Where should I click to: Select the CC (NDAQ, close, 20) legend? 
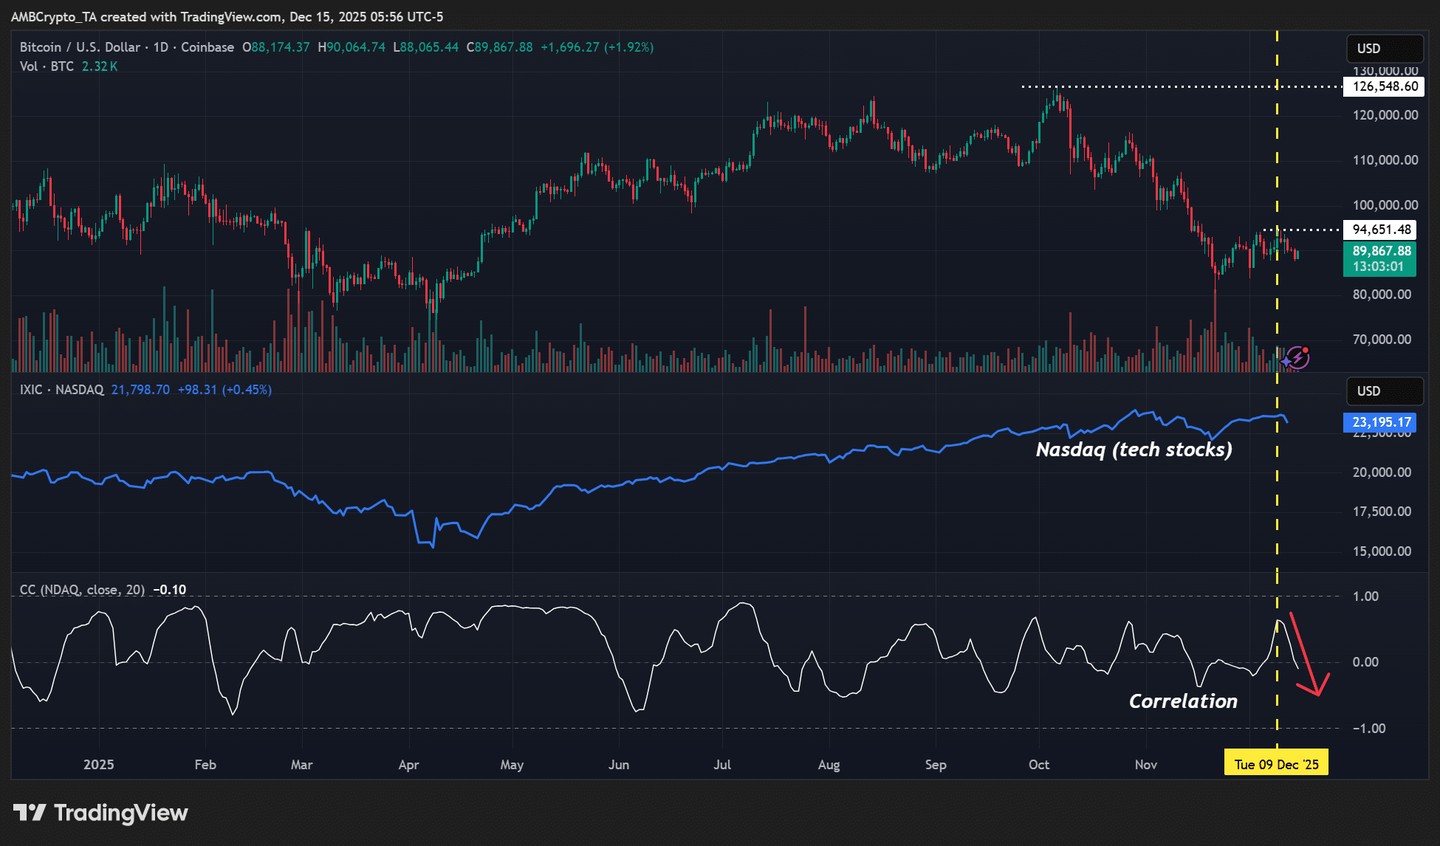(82, 590)
